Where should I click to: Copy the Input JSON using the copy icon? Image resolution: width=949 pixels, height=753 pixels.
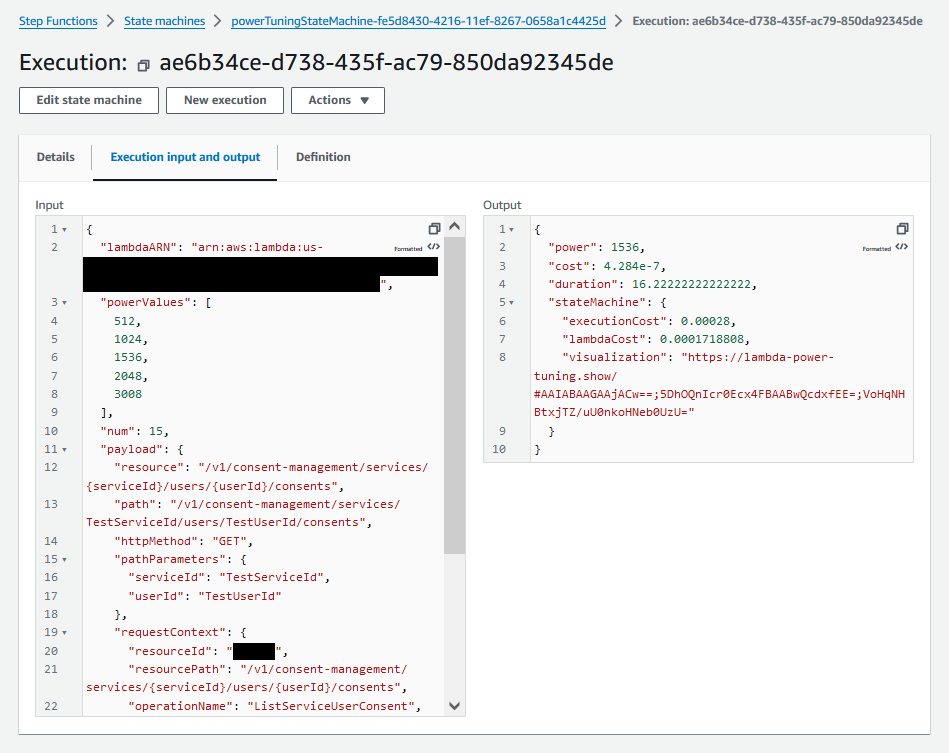[434, 228]
